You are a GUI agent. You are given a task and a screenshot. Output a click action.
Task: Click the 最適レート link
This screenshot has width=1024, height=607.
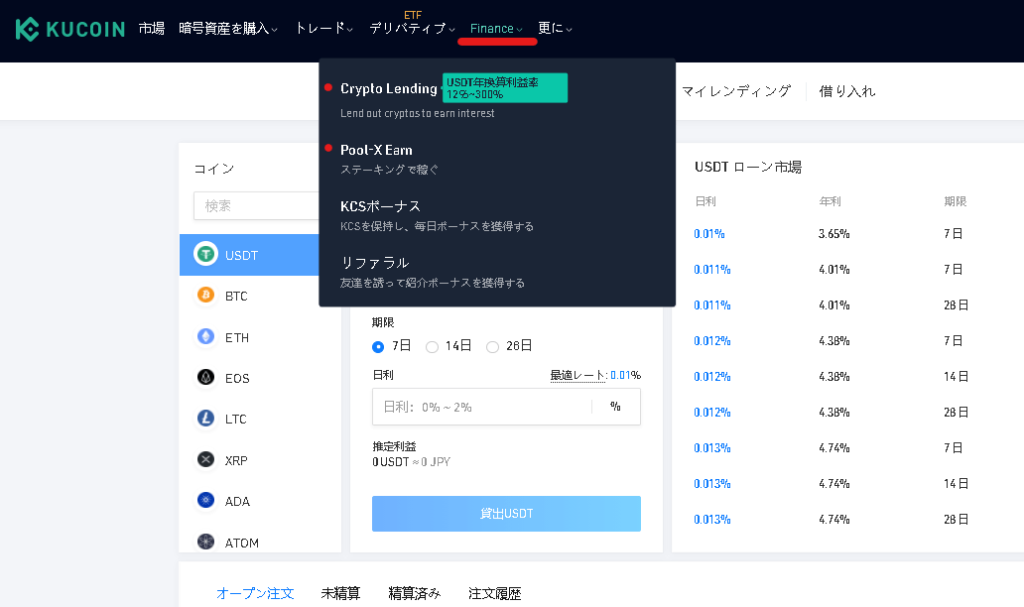tap(577, 375)
